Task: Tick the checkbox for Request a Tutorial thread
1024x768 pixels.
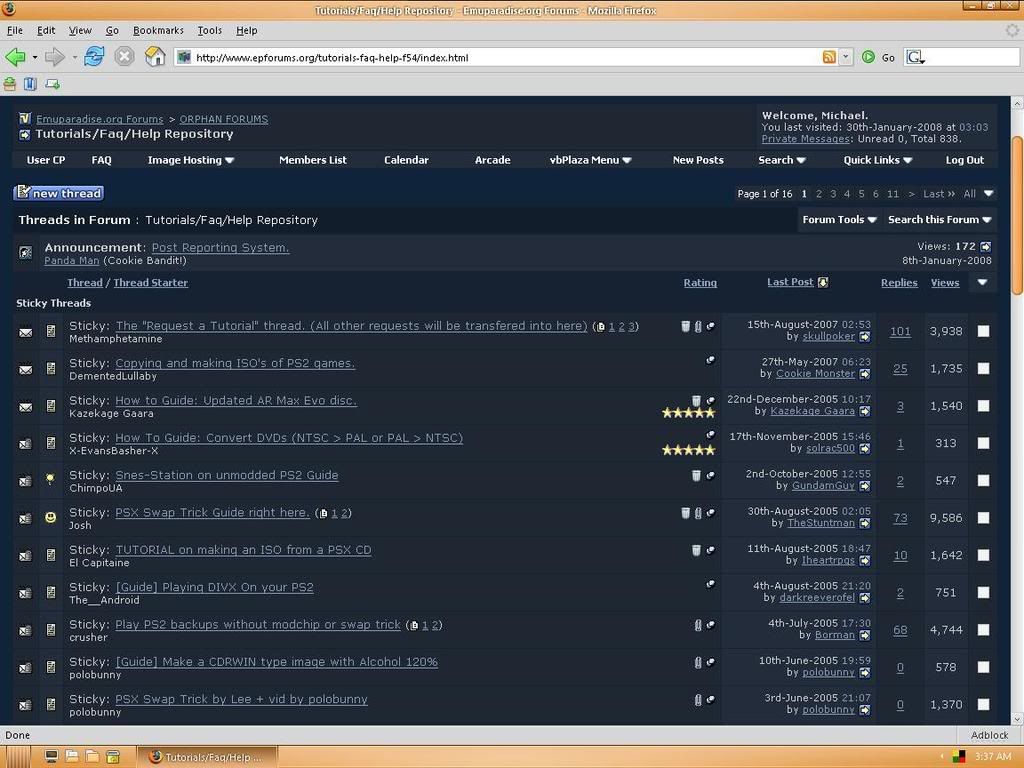Action: pos(983,331)
